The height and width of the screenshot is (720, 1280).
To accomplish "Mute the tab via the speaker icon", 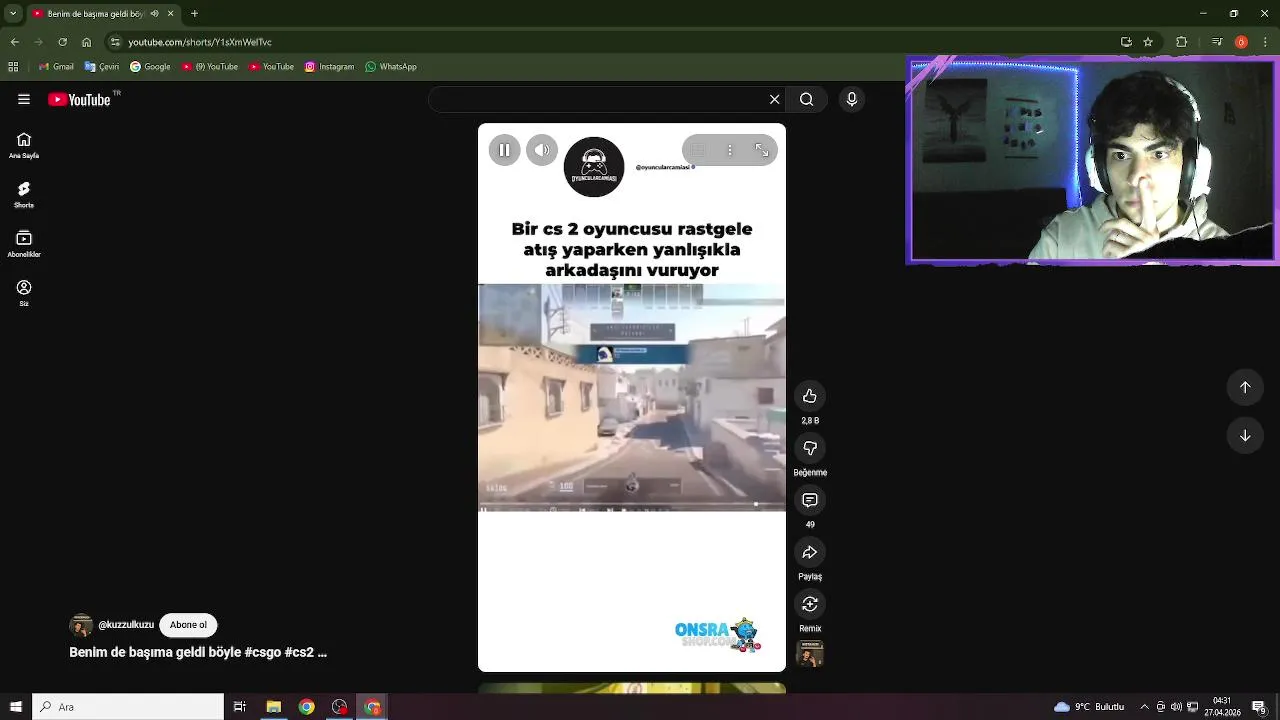I will pyautogui.click(x=153, y=13).
